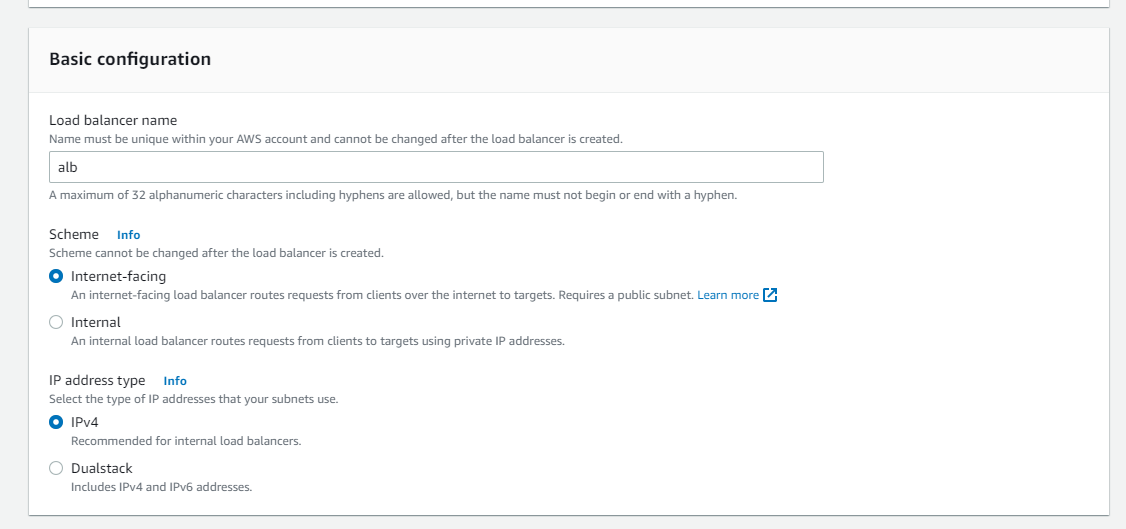
Task: Click the Internal option label text
Action: (x=96, y=322)
